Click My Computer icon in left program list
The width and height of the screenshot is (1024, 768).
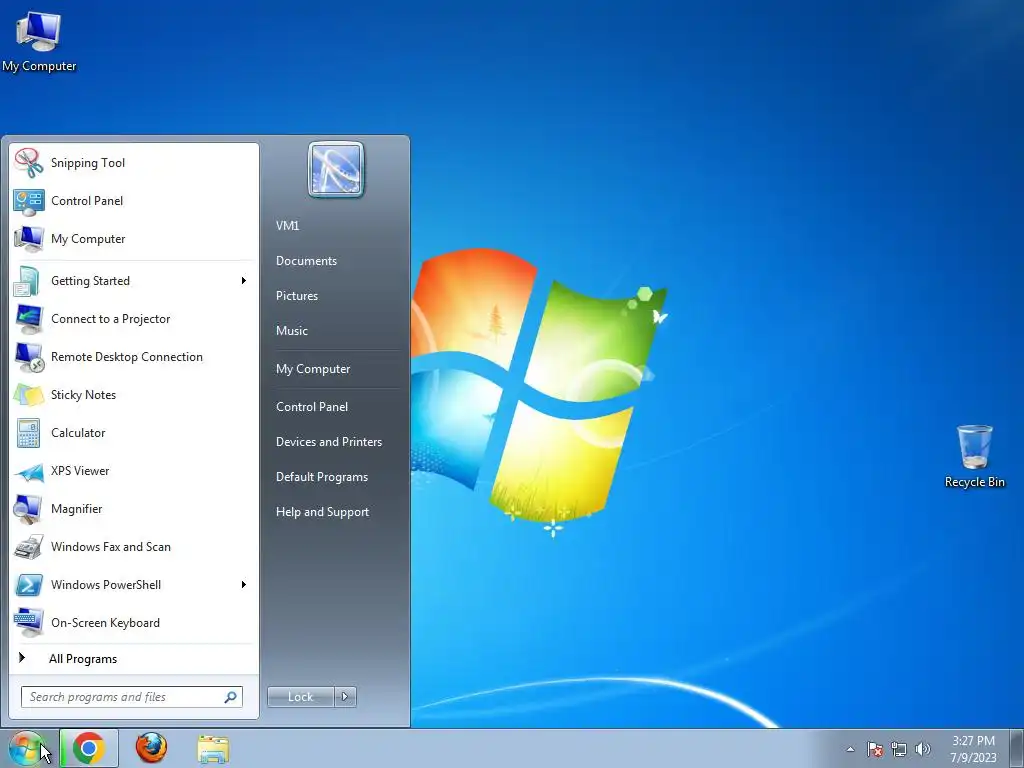point(29,239)
